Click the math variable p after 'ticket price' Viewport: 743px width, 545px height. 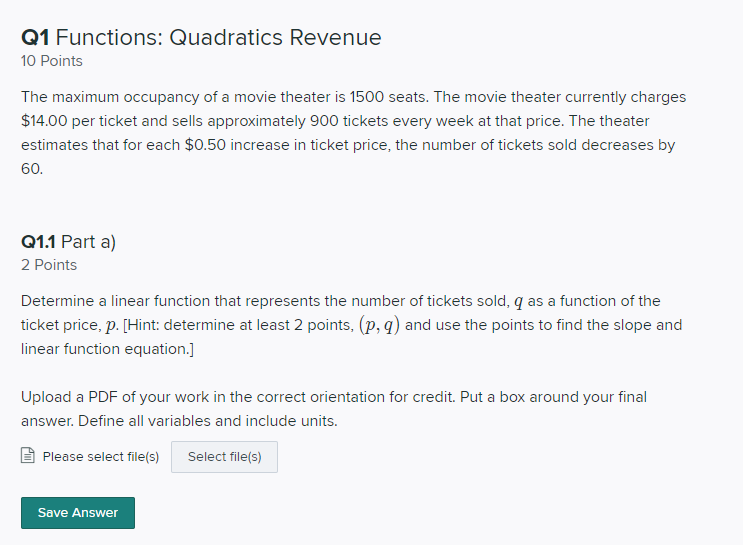[110, 326]
